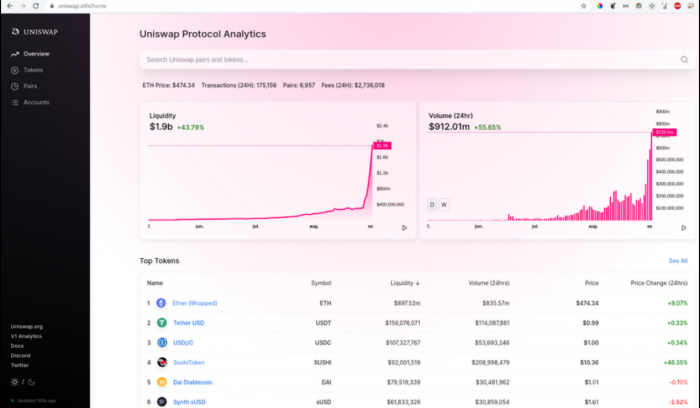Click the SushiToken logo icon
Viewport: 700px width, 408px height.
(x=162, y=362)
